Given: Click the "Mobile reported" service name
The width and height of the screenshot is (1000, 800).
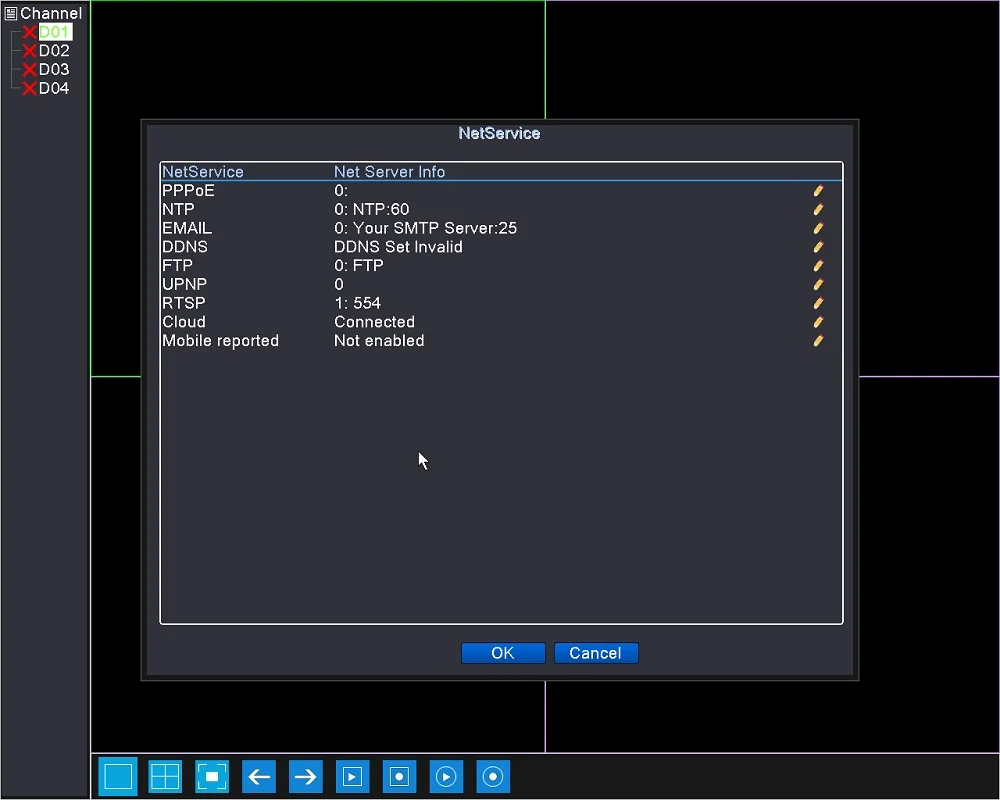Looking at the screenshot, I should [x=221, y=341].
